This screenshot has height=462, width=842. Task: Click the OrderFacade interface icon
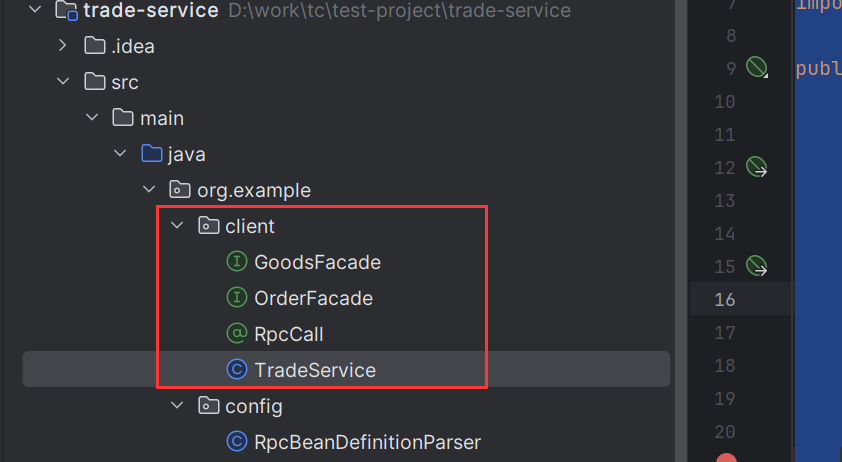point(236,298)
